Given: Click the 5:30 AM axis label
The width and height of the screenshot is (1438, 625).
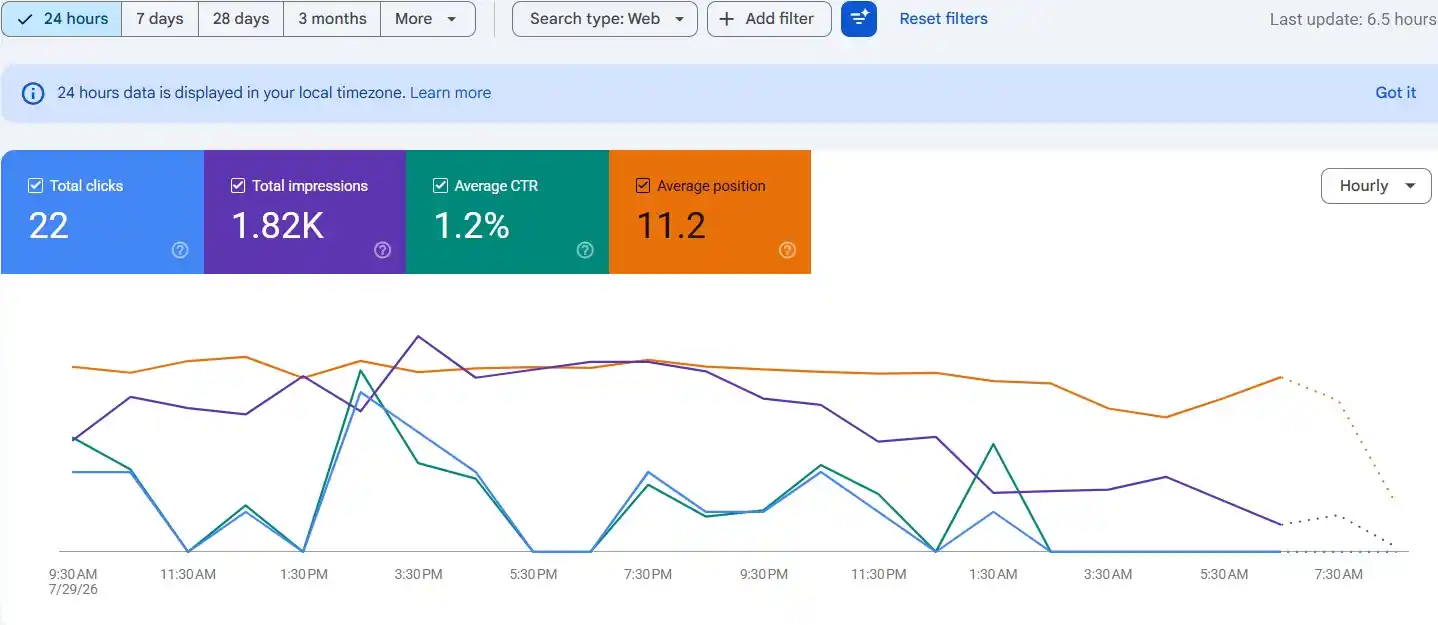Looking at the screenshot, I should (x=1223, y=574).
